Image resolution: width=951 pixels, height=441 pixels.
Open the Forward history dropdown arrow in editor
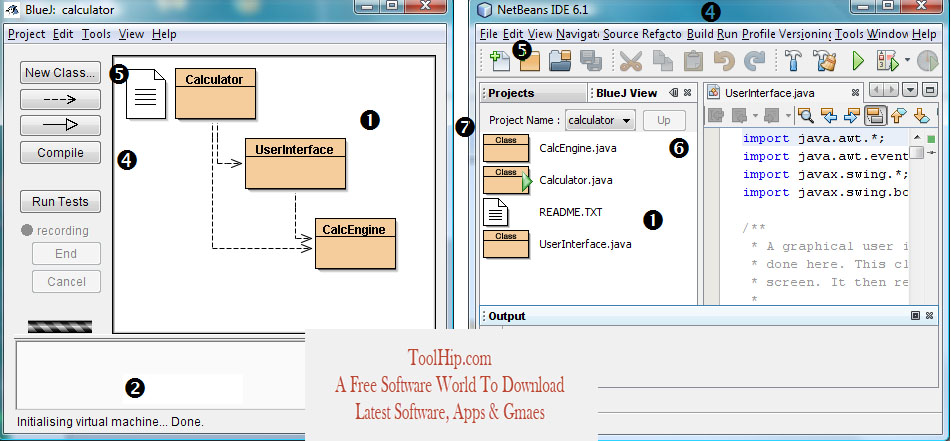coord(788,115)
